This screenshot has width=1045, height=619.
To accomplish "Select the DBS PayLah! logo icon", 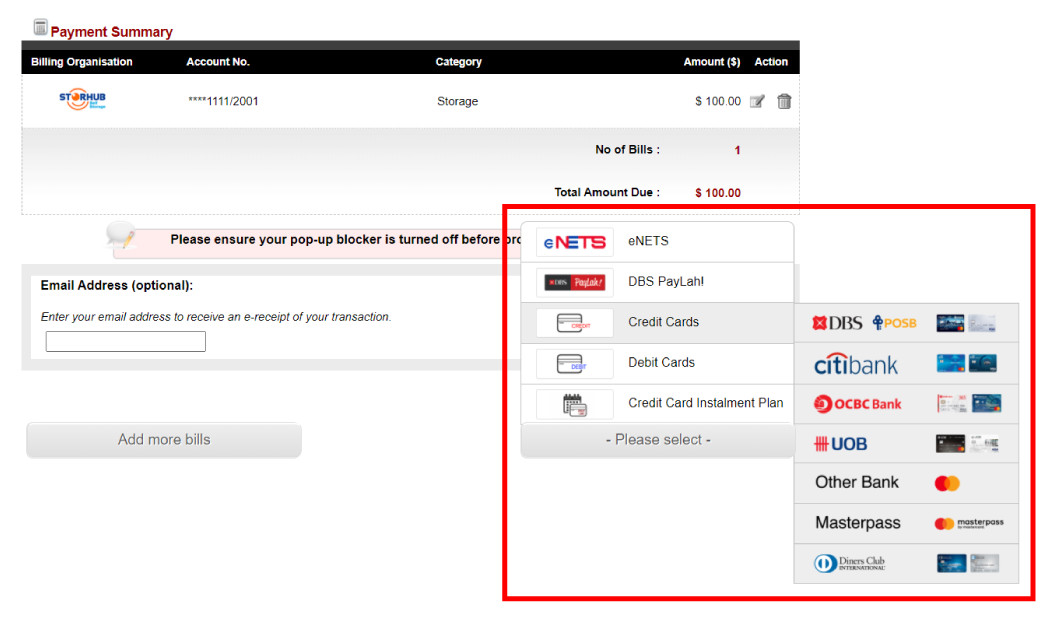I will point(574,283).
